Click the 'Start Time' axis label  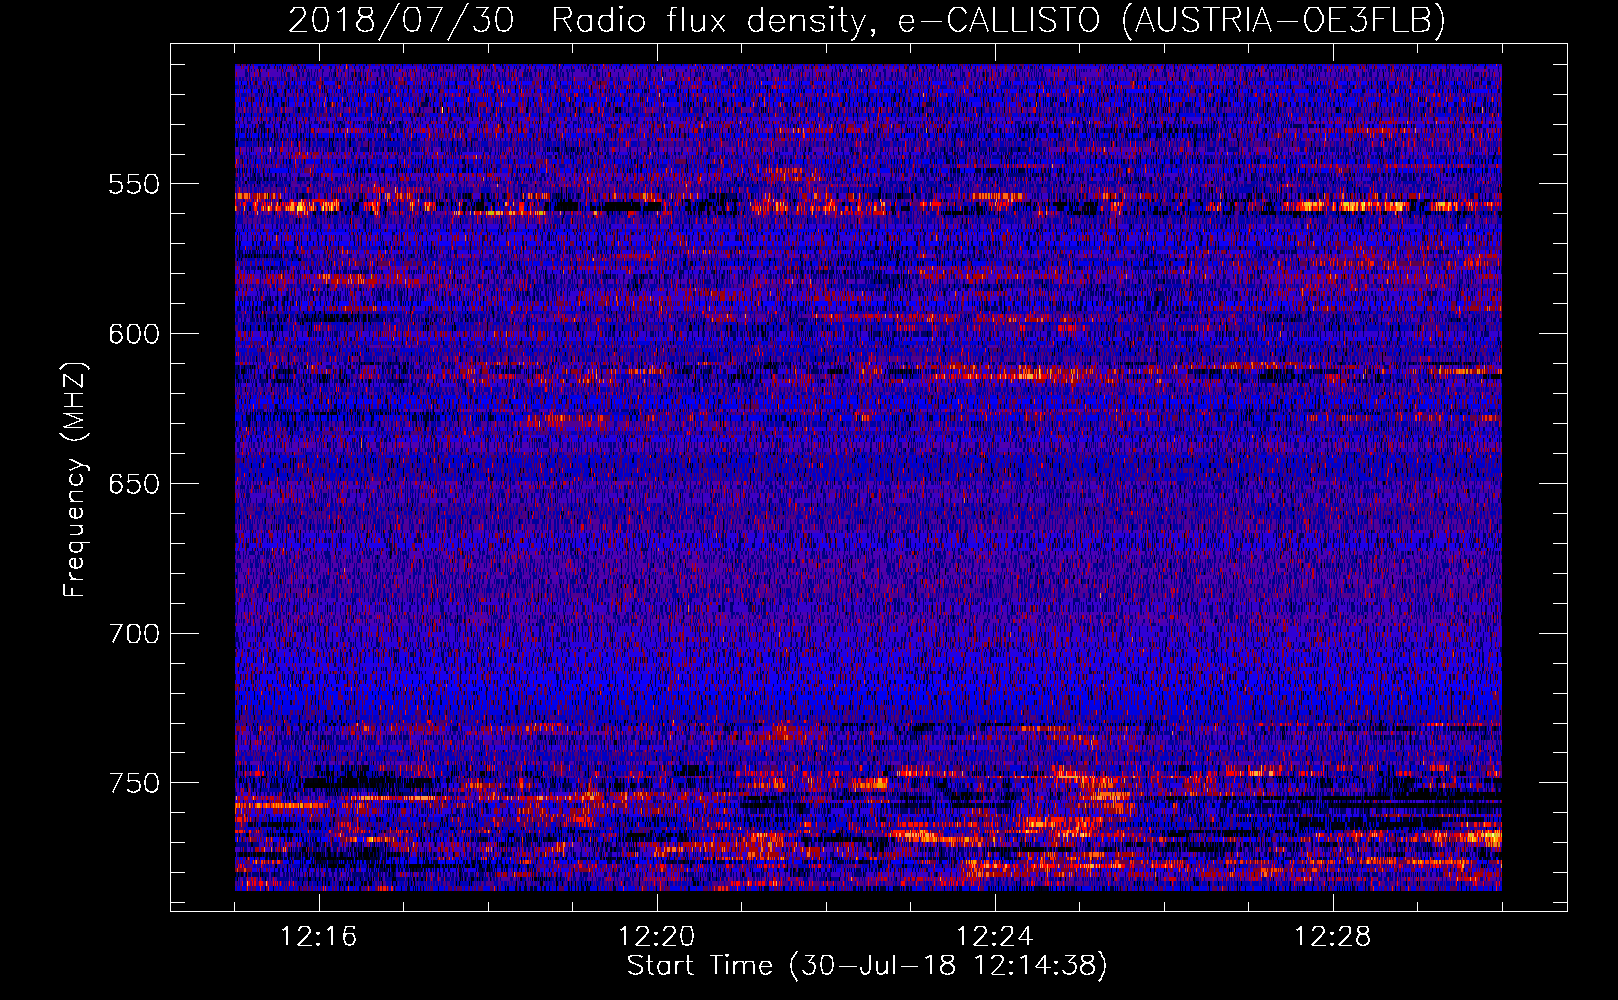pos(867,966)
